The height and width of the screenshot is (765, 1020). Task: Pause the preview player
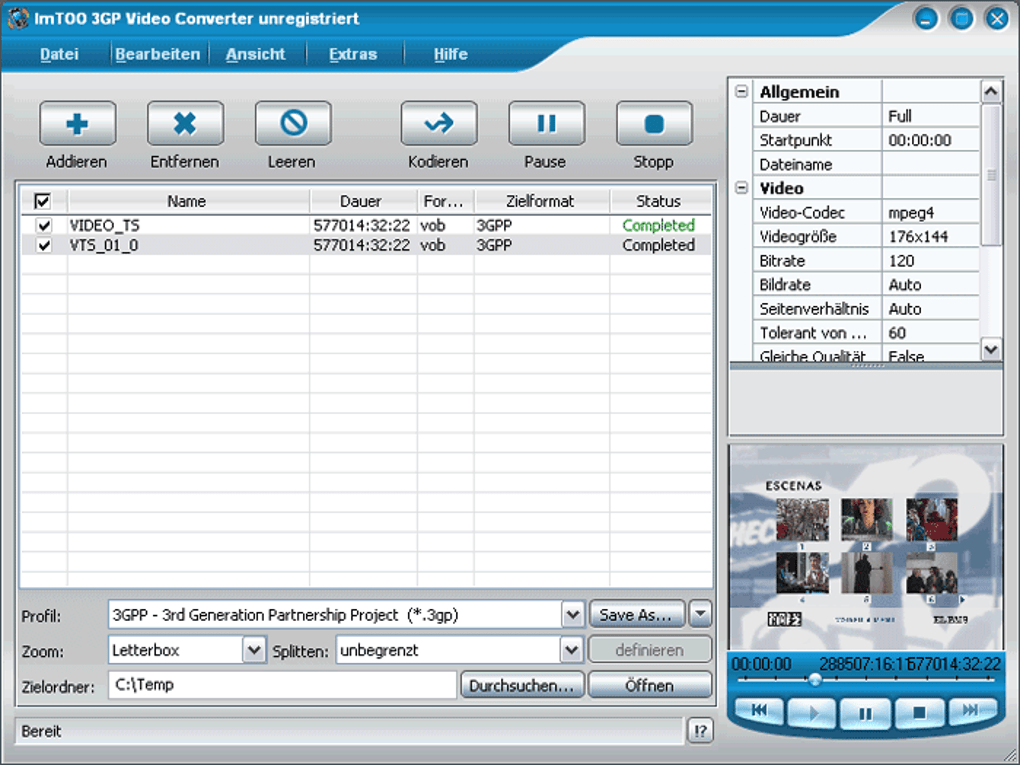point(866,714)
